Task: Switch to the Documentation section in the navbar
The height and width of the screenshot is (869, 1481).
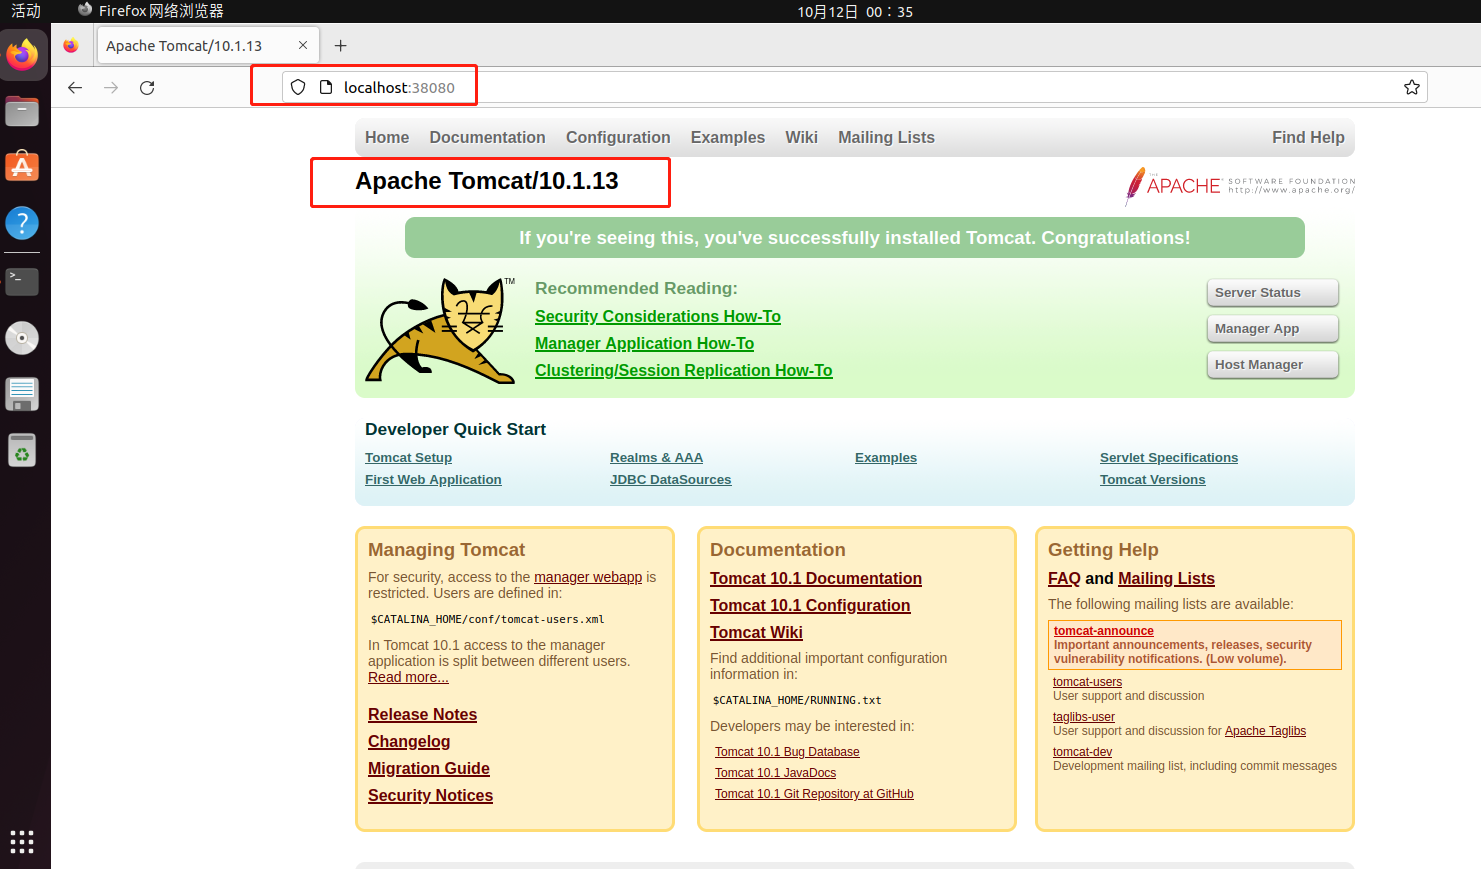Action: tap(487, 137)
